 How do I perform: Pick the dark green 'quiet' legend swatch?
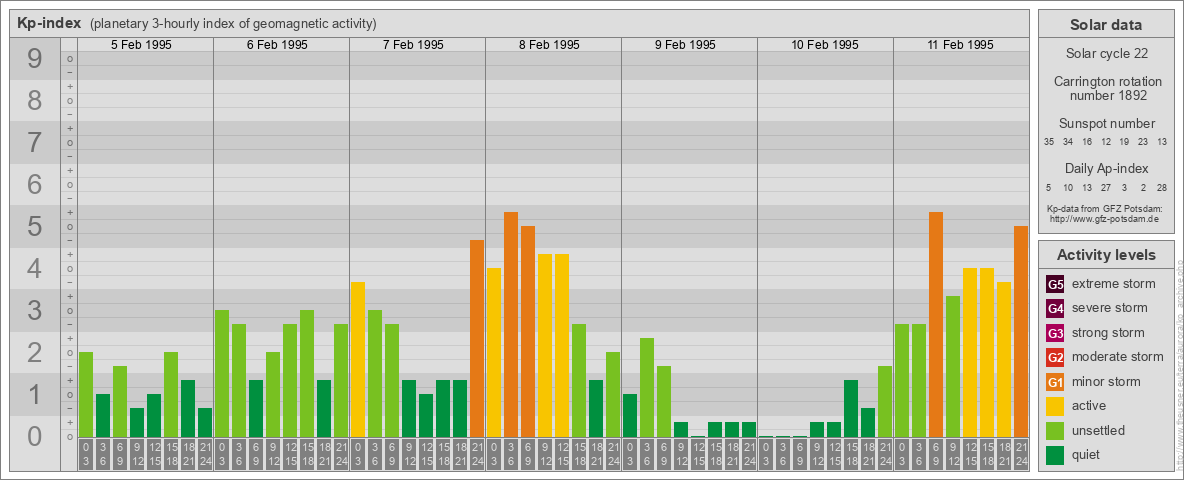pos(1055,454)
